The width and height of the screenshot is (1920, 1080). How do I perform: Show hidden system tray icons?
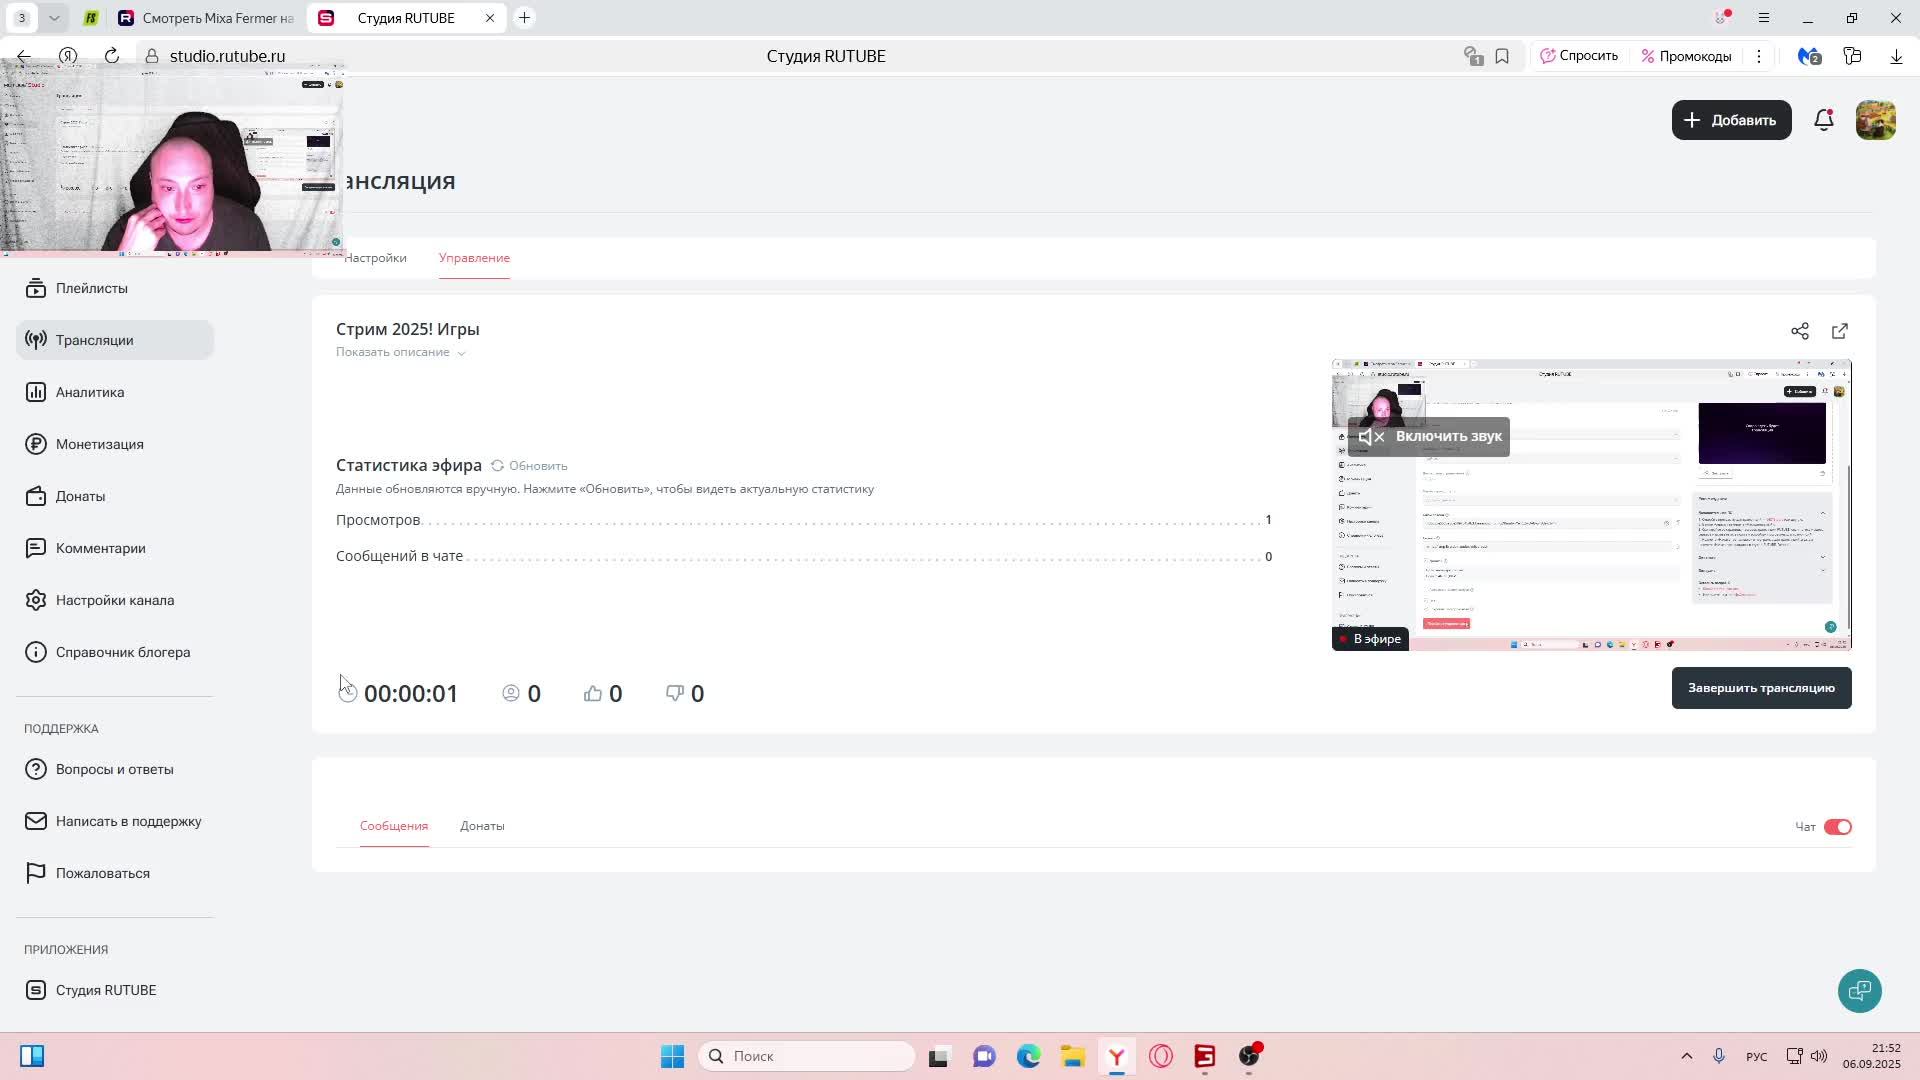point(1686,1056)
